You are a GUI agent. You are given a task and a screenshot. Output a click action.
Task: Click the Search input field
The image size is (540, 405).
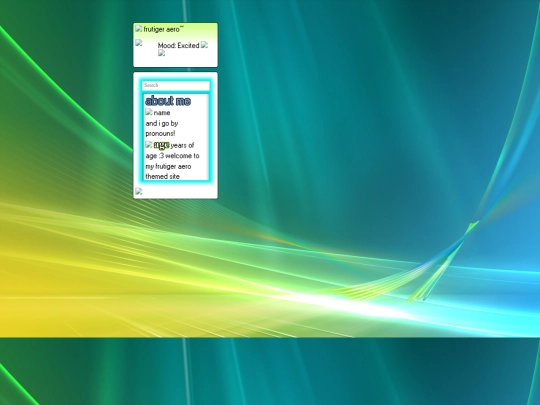[176, 85]
